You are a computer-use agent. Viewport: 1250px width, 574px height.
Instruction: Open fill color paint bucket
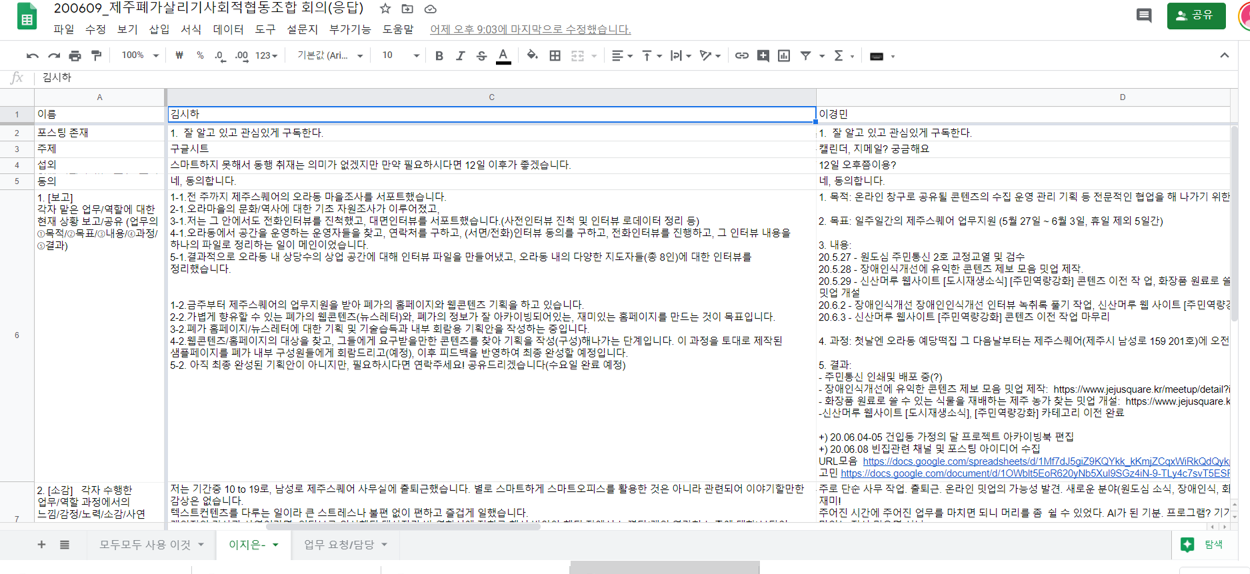(x=532, y=56)
